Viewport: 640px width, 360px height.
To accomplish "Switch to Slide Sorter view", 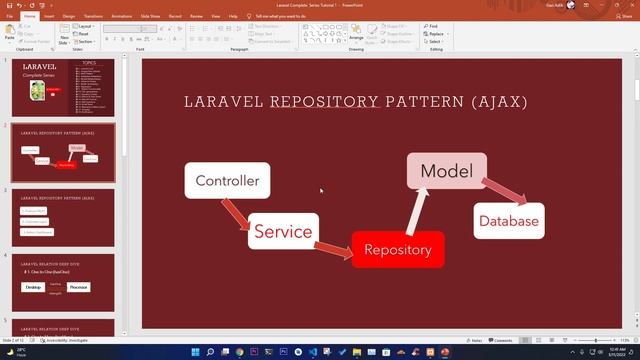I will click(539, 340).
